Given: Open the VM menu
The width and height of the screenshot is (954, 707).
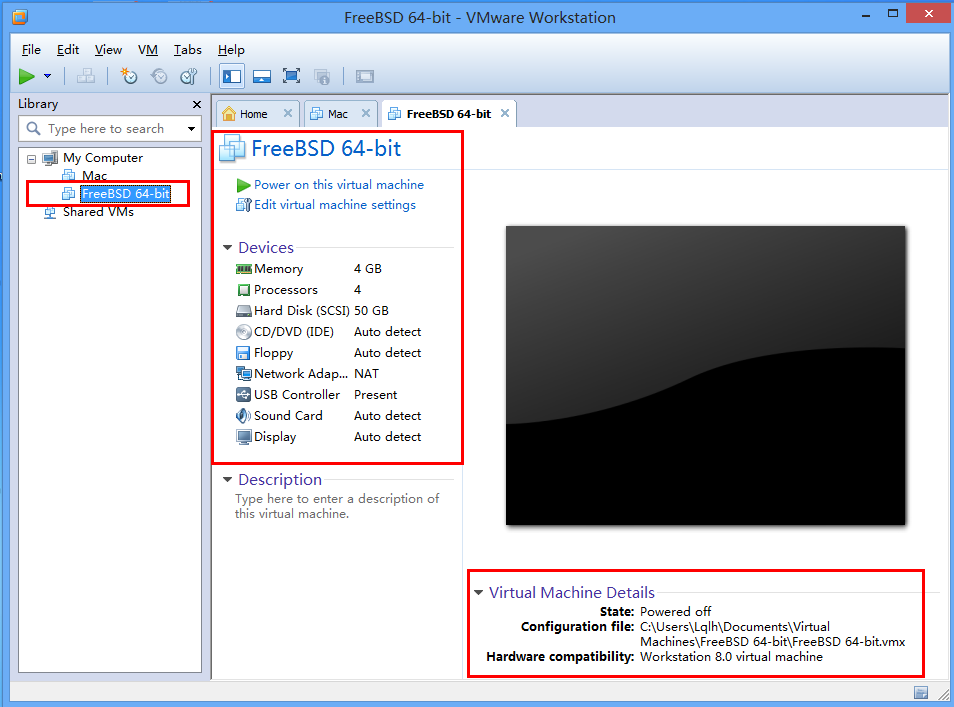Looking at the screenshot, I should [x=148, y=50].
